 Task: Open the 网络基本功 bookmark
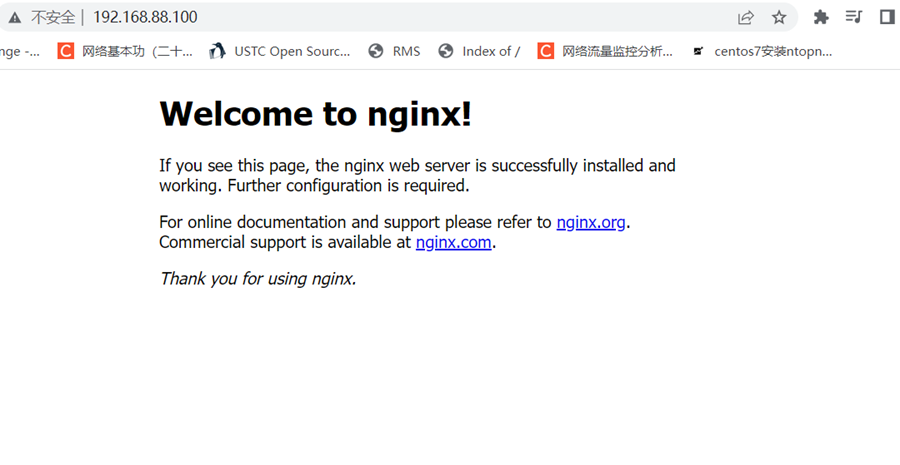(x=125, y=51)
